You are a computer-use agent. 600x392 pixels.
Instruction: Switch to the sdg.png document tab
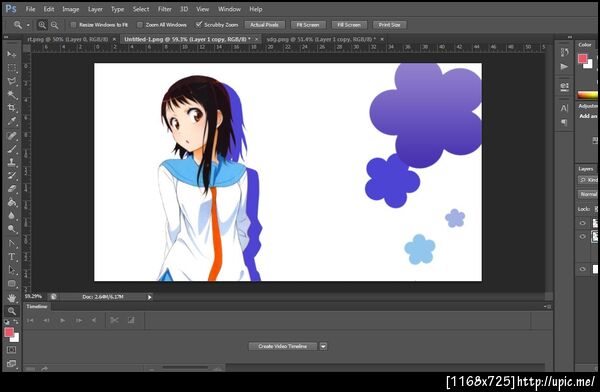321,39
